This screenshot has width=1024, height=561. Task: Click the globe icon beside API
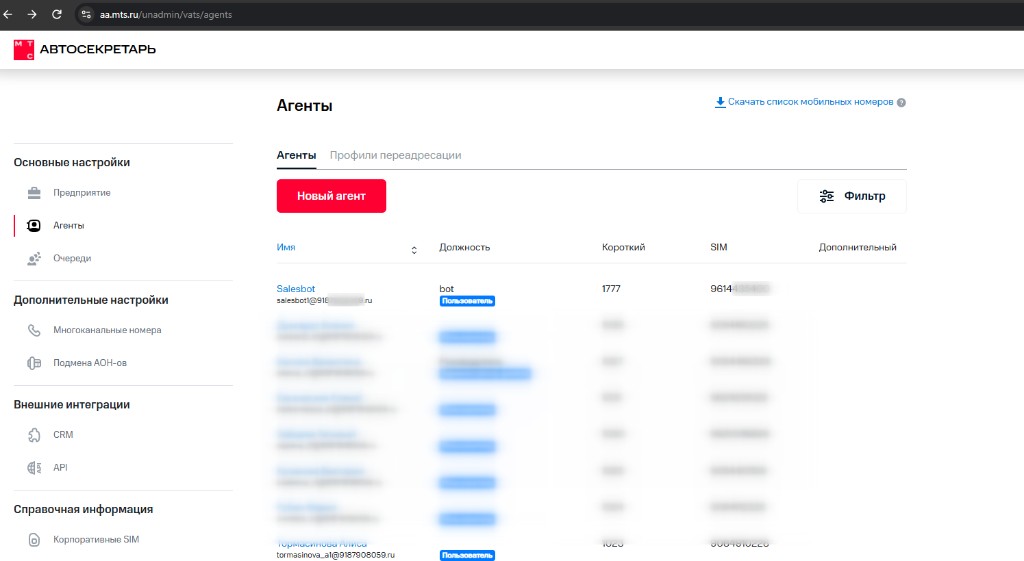click(34, 468)
